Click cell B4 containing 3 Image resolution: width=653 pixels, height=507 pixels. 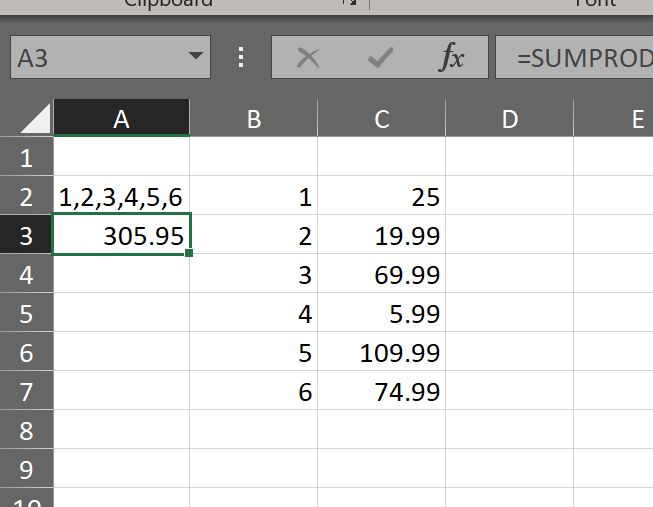coord(254,273)
